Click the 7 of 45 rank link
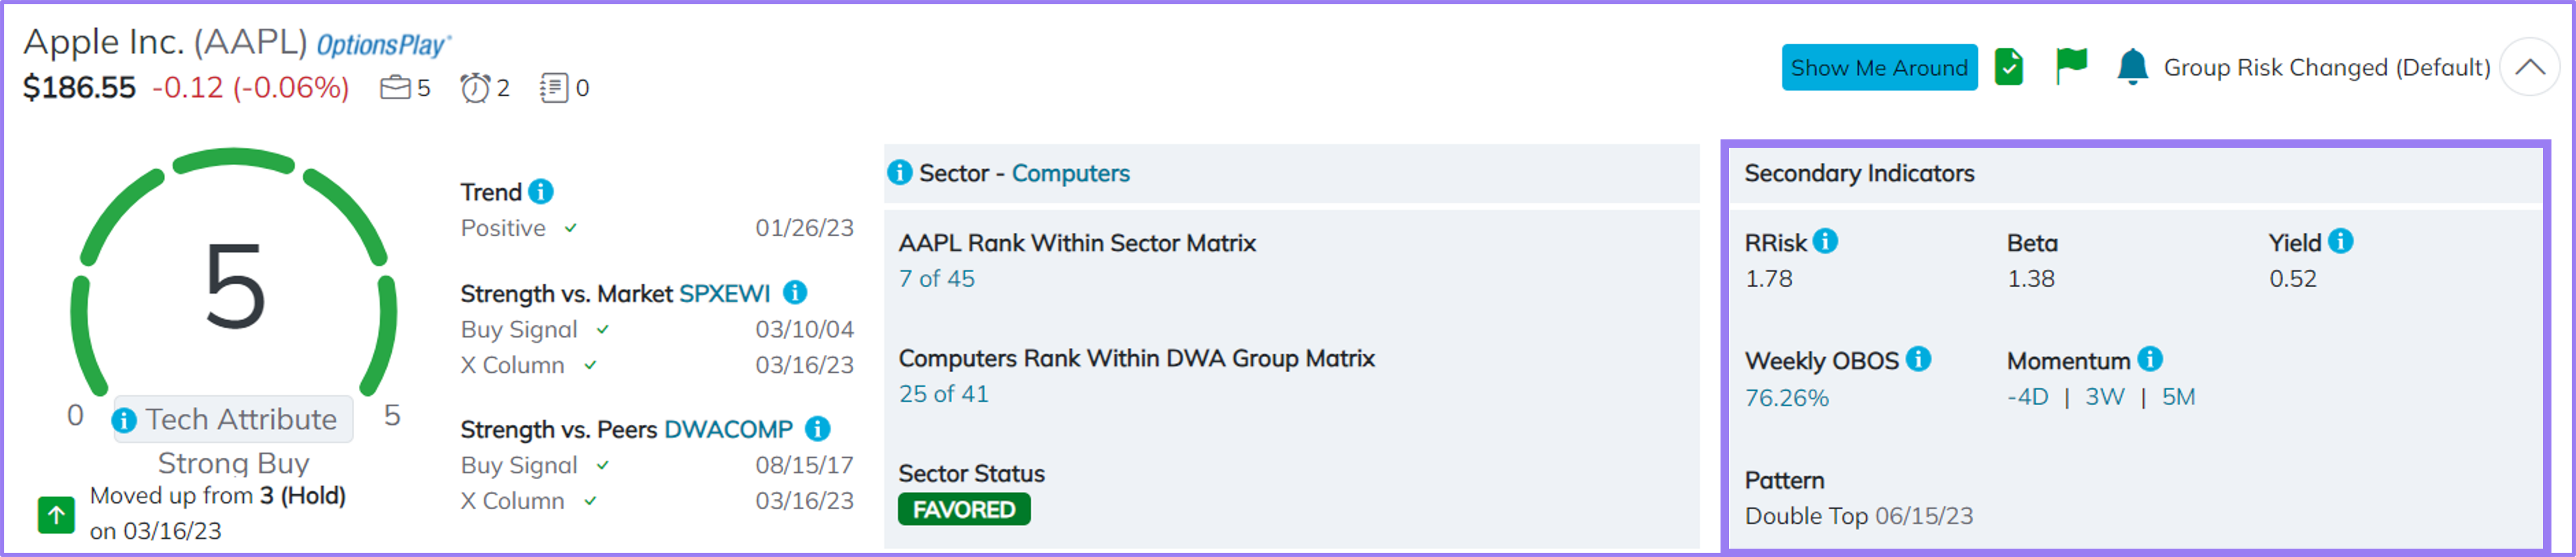This screenshot has height=557, width=2576. (936, 279)
